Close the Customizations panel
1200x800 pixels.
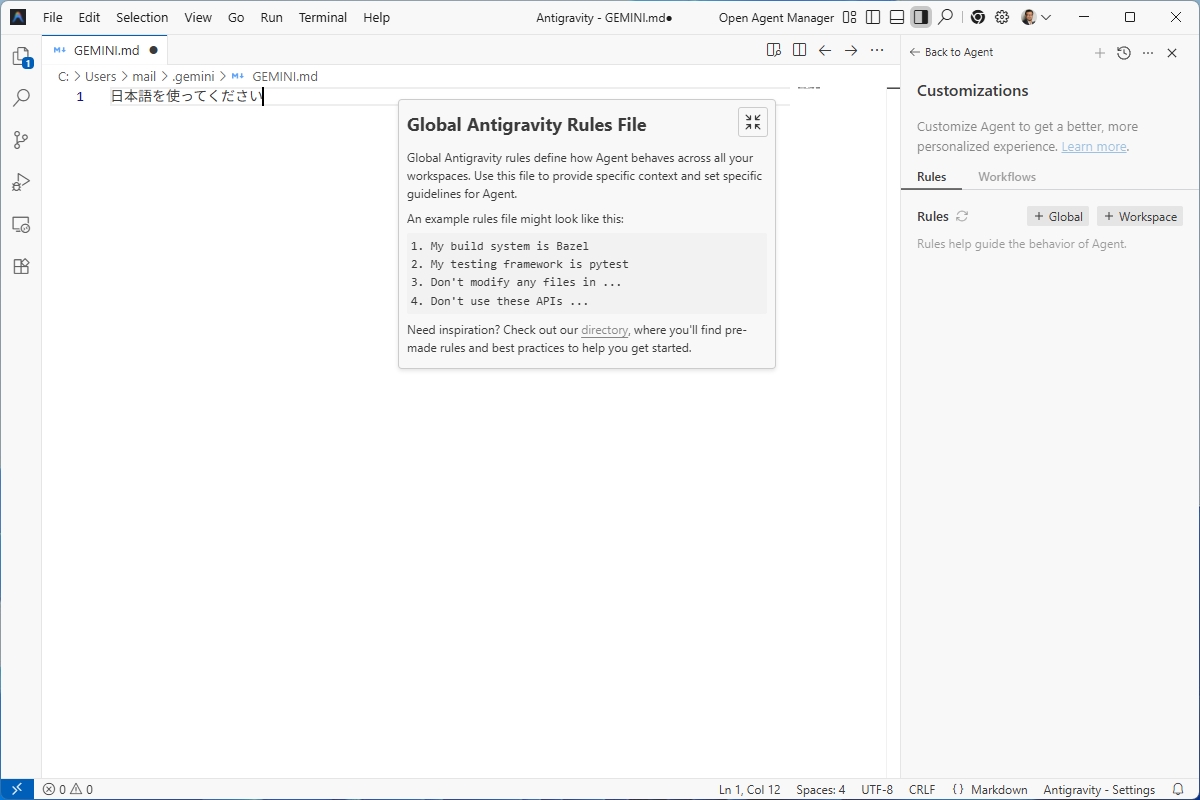[1172, 53]
